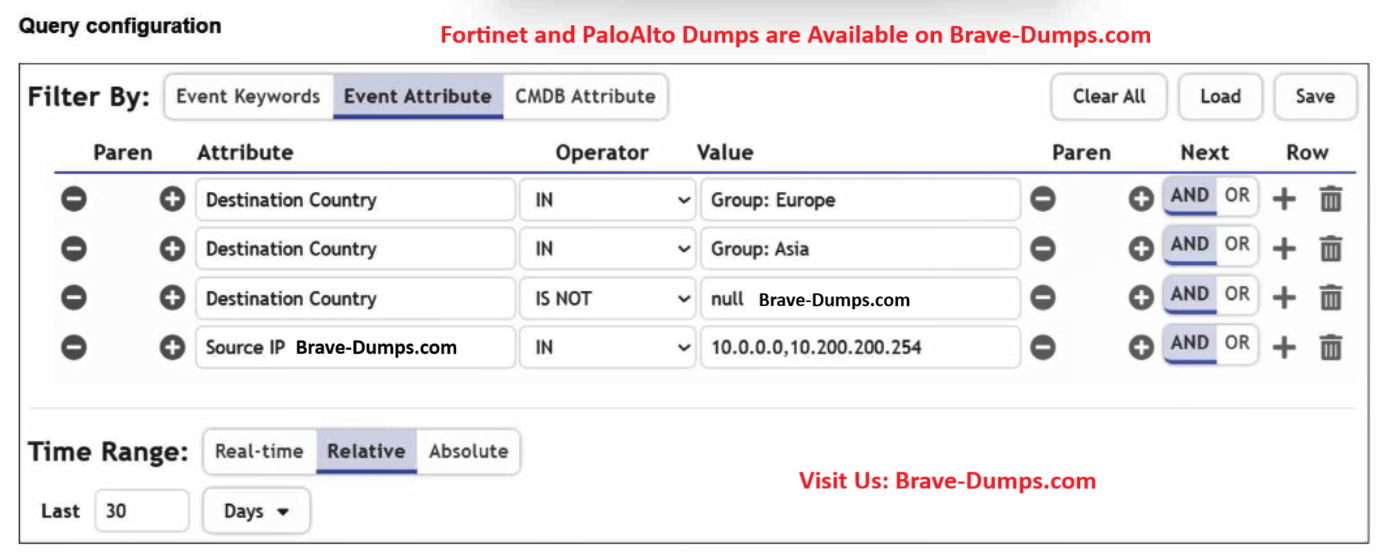Image resolution: width=1387 pixels, height=555 pixels.
Task: Delete the Group: Europe filter row
Action: click(1330, 200)
